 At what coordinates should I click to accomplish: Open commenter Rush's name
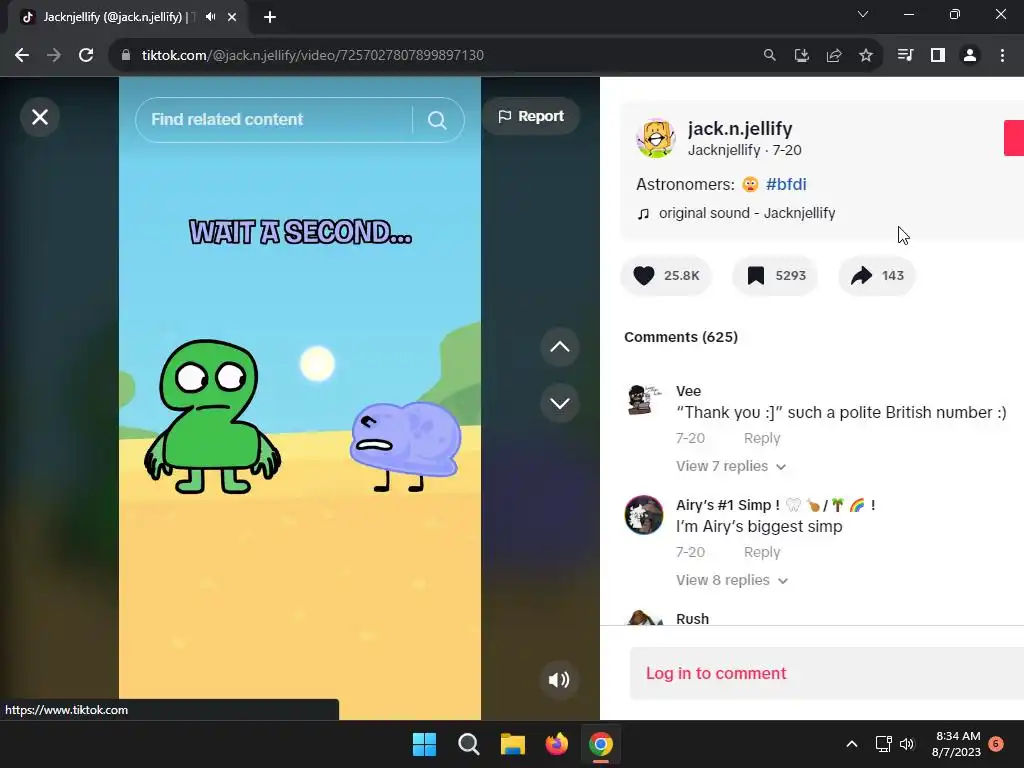(692, 618)
